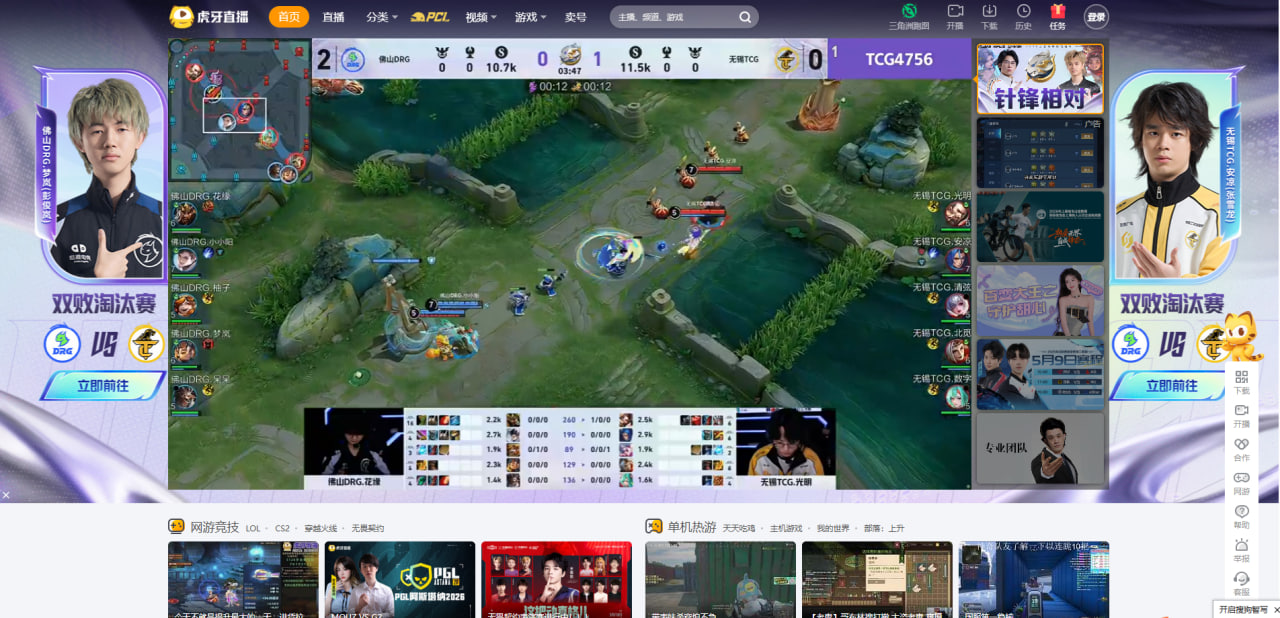Open the 我的世界 category link
The image size is (1280, 618).
point(833,528)
